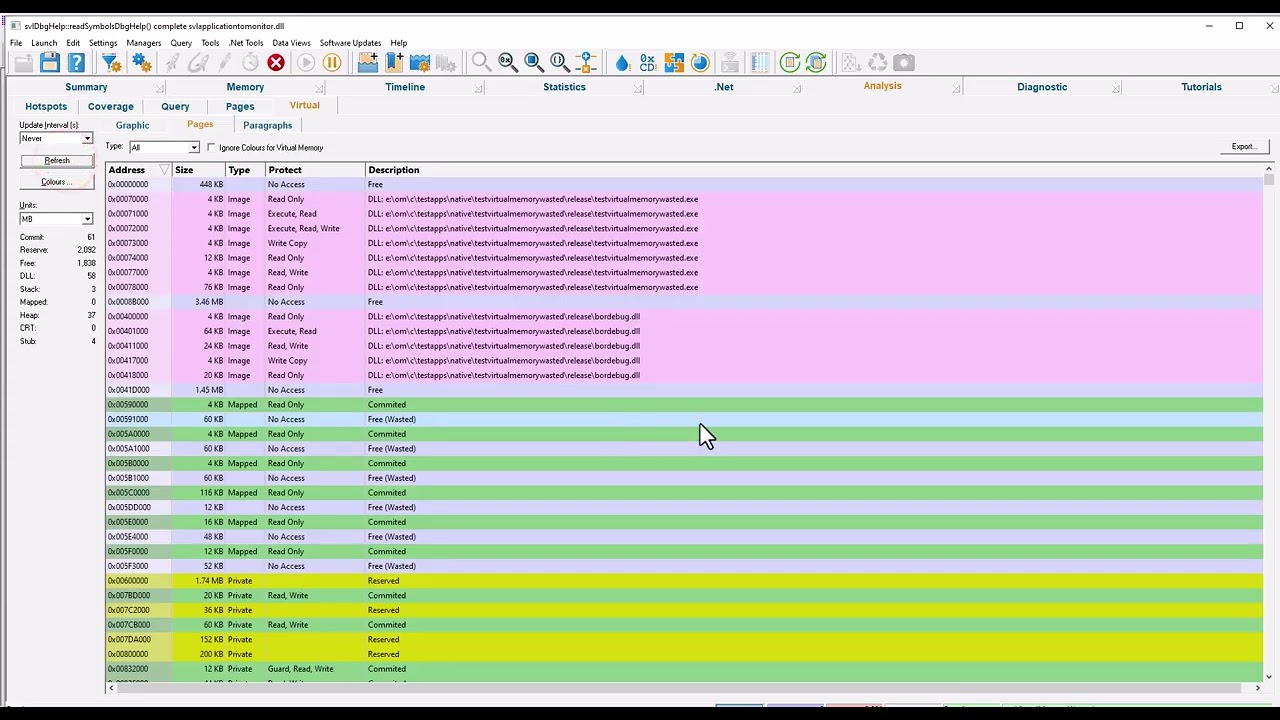The height and width of the screenshot is (720, 1280).
Task: Switch to the Timeline tab
Action: [405, 87]
